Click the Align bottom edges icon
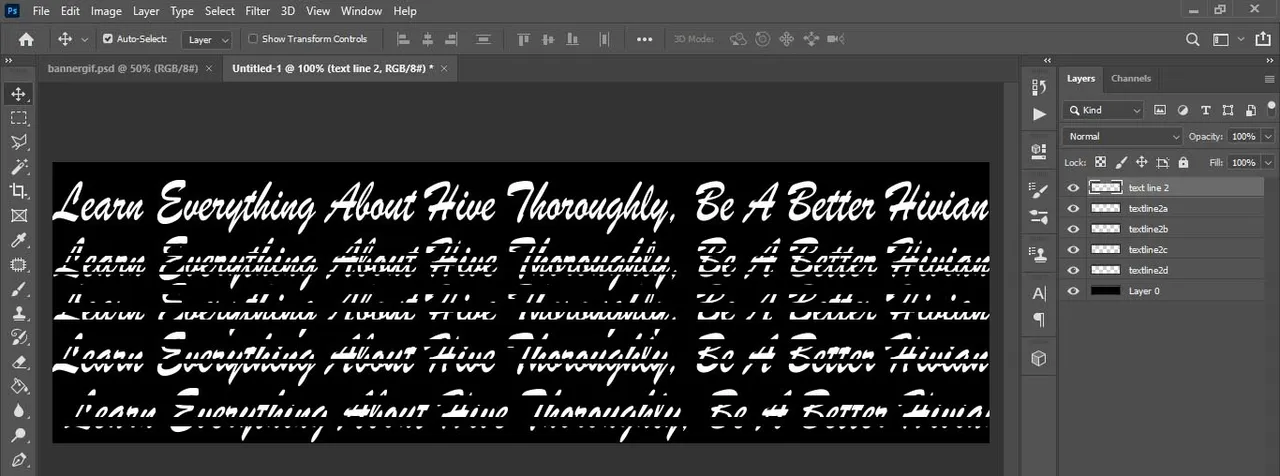Screen dimensions: 1280x476 pyautogui.click(x=571, y=39)
